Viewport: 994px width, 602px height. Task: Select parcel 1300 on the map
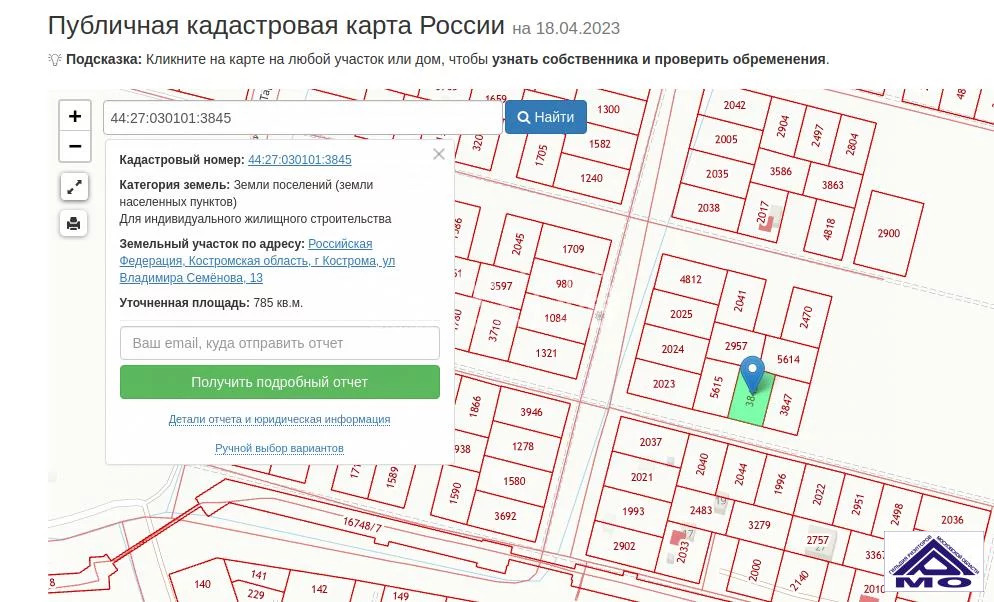pos(608,109)
